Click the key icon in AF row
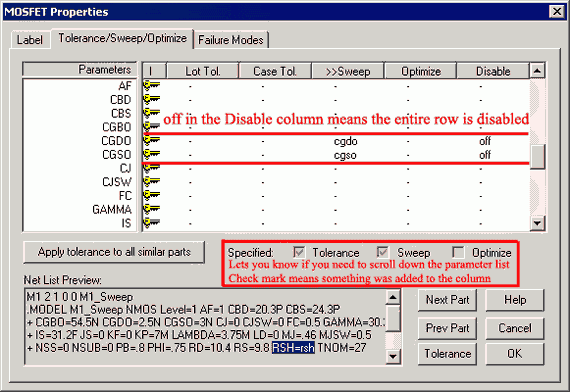 click(152, 85)
